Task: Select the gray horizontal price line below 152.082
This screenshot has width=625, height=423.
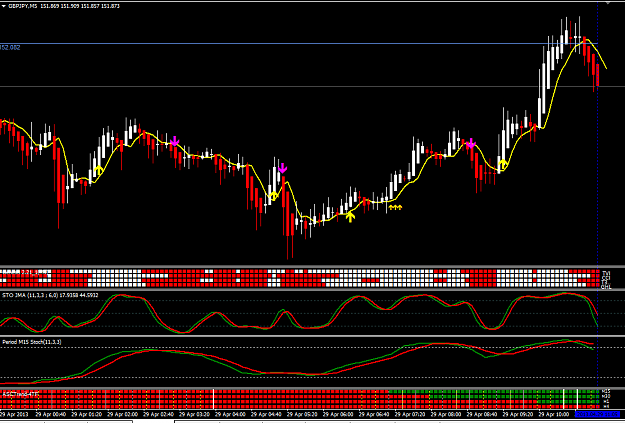Action: point(312,86)
